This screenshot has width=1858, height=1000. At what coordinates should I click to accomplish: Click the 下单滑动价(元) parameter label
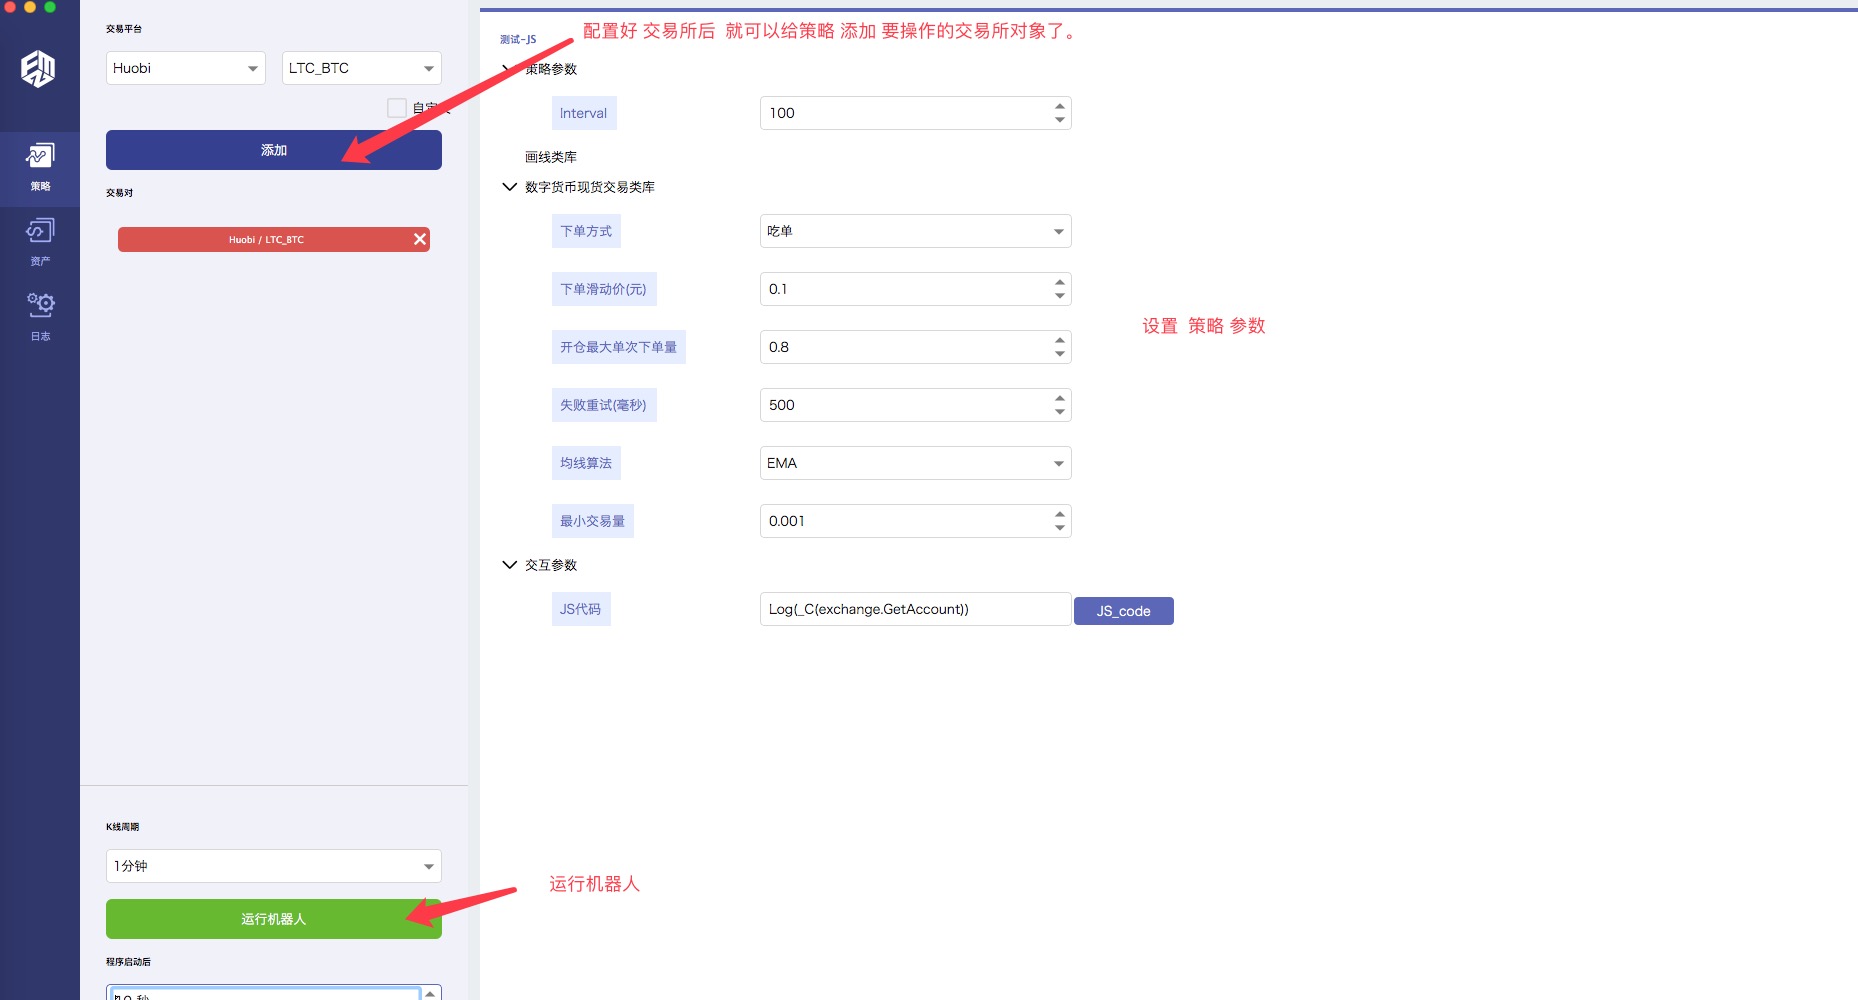coord(604,289)
